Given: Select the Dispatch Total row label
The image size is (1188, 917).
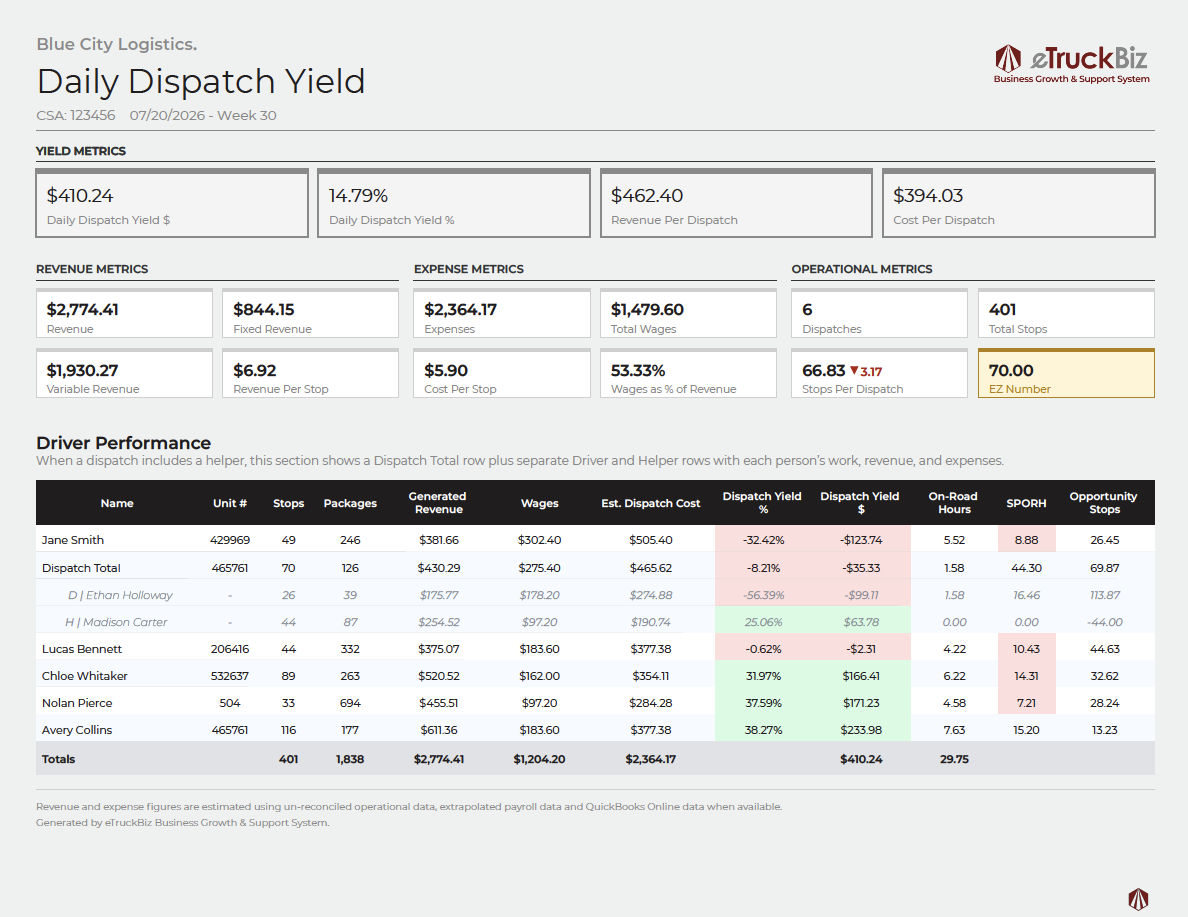Looking at the screenshot, I should [81, 568].
